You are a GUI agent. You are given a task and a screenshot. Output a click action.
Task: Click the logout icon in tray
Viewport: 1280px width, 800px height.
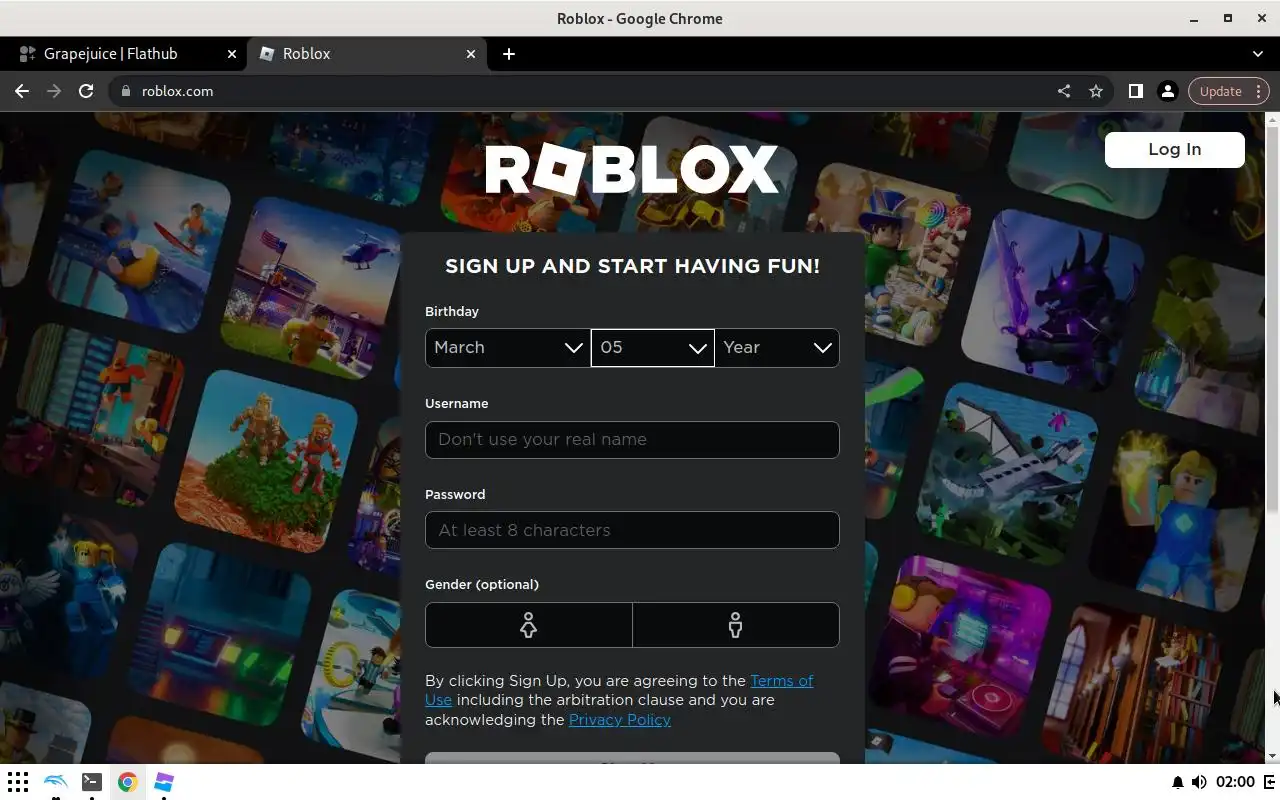tap(1270, 782)
